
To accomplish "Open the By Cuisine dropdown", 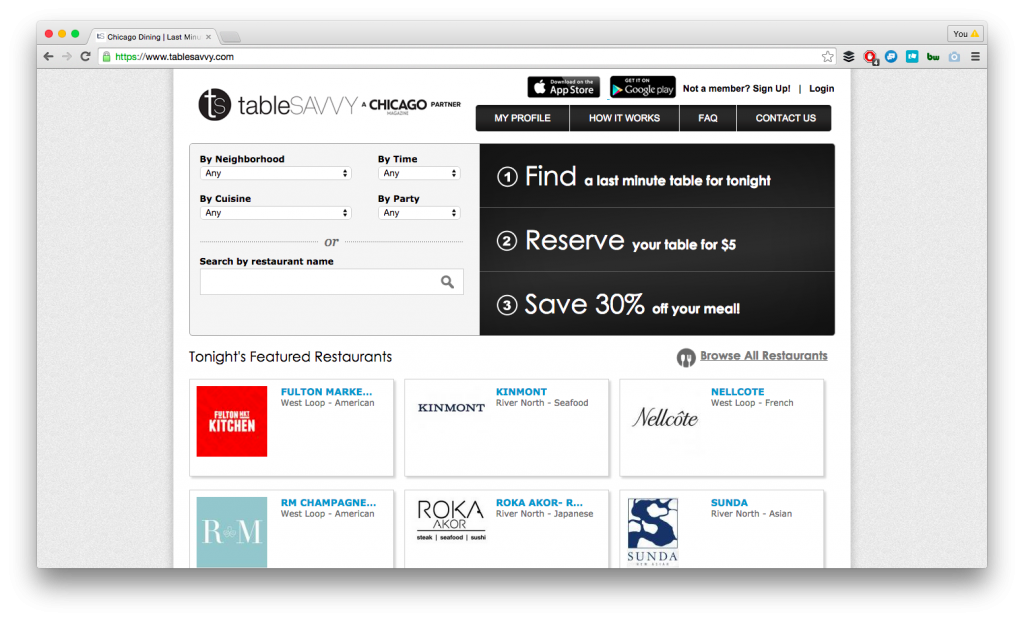I will (276, 213).
